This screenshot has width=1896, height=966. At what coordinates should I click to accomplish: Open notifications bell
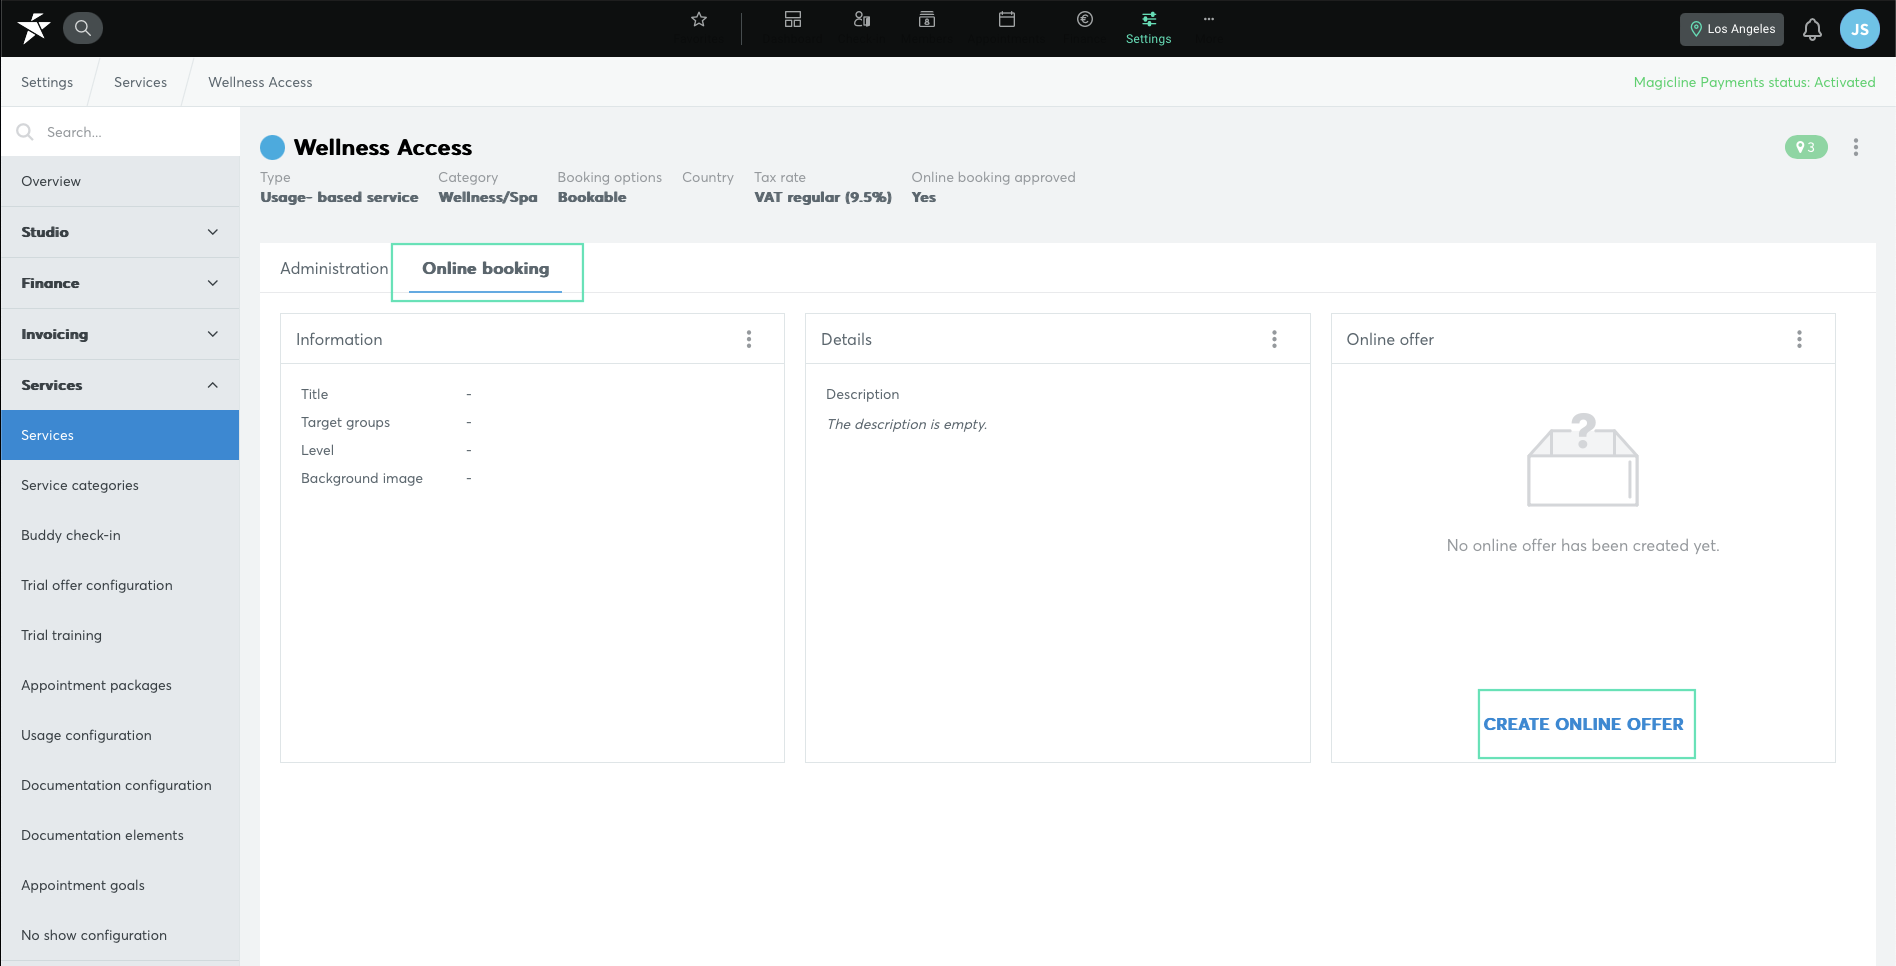[1812, 30]
